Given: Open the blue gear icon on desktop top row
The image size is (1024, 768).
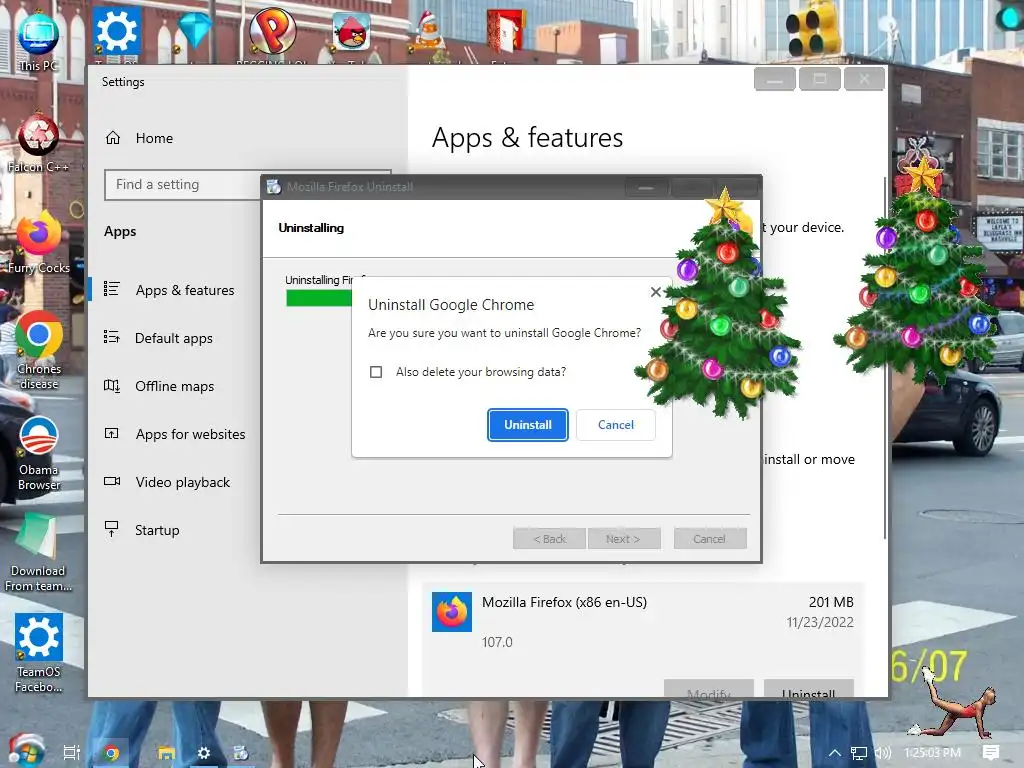Looking at the screenshot, I should point(116,31).
